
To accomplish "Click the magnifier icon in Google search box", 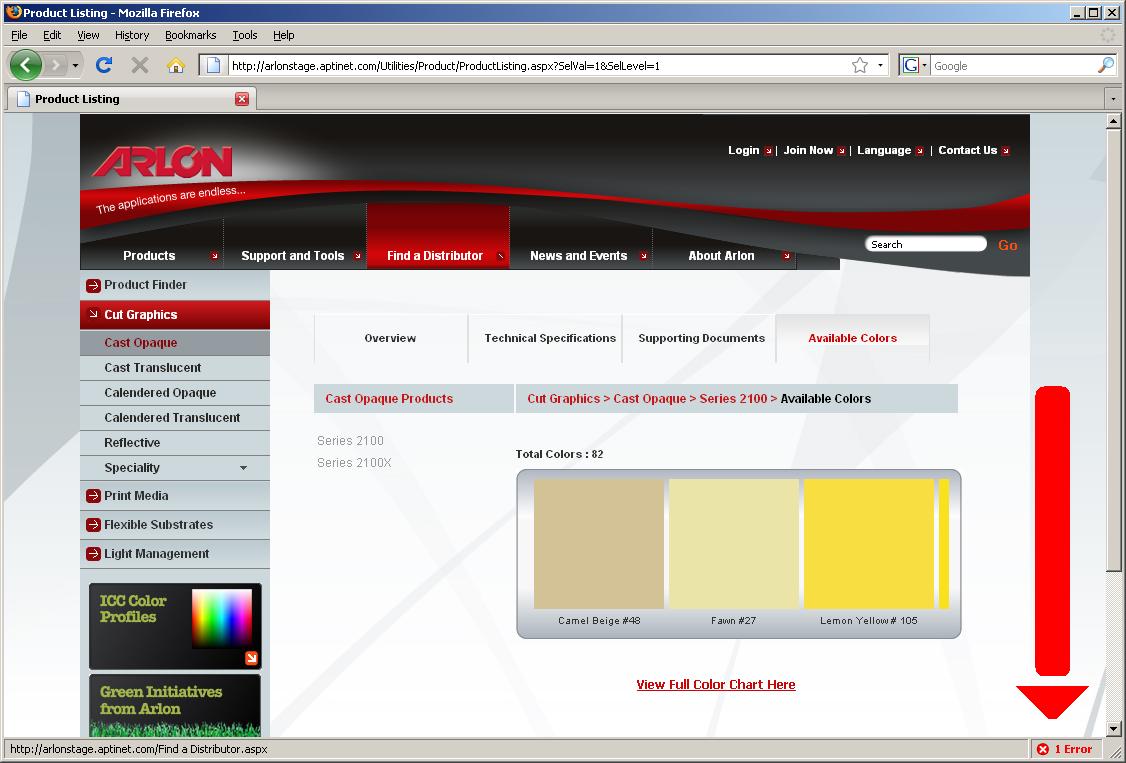I will 1106,65.
